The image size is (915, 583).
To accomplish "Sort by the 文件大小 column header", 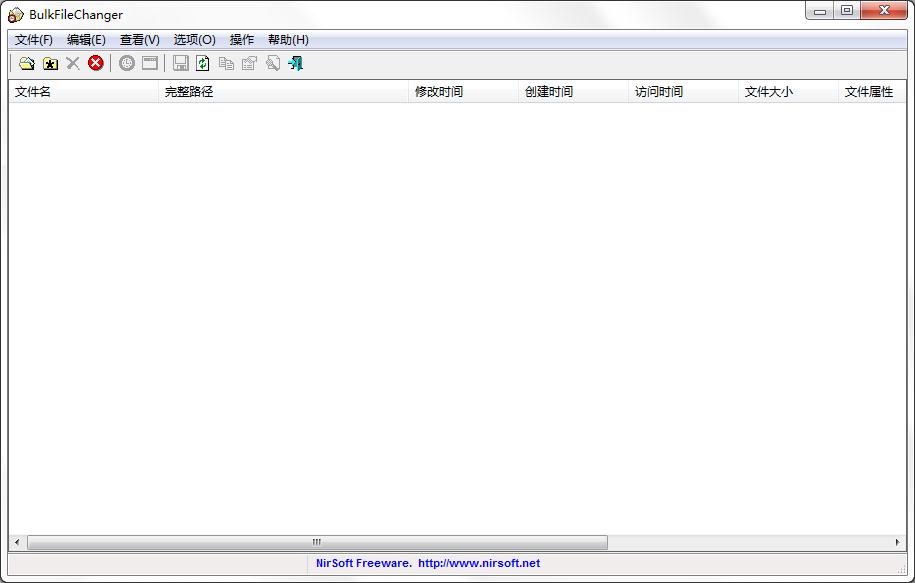I will pos(768,91).
